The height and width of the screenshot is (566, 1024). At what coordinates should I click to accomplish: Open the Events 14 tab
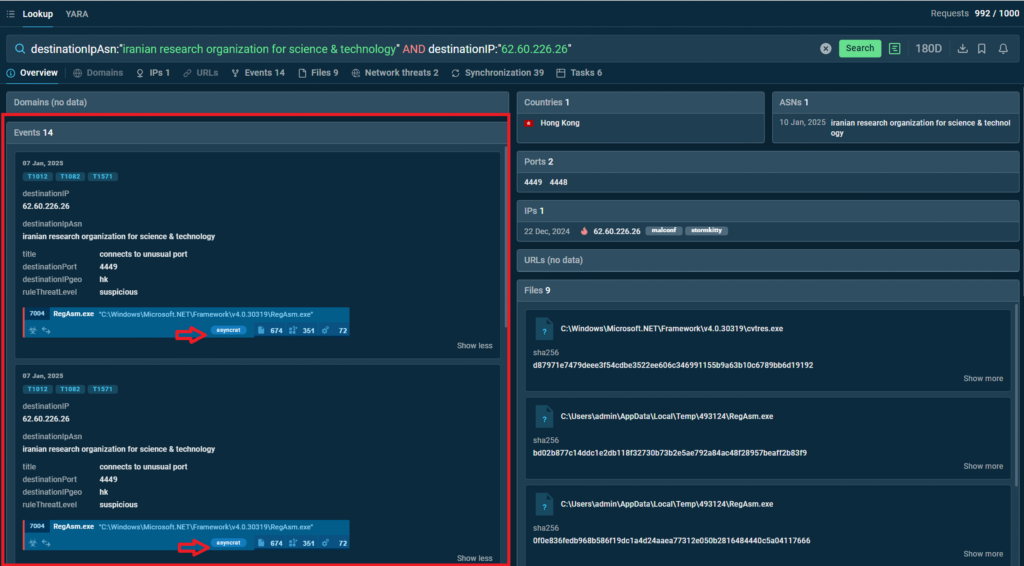(x=257, y=73)
